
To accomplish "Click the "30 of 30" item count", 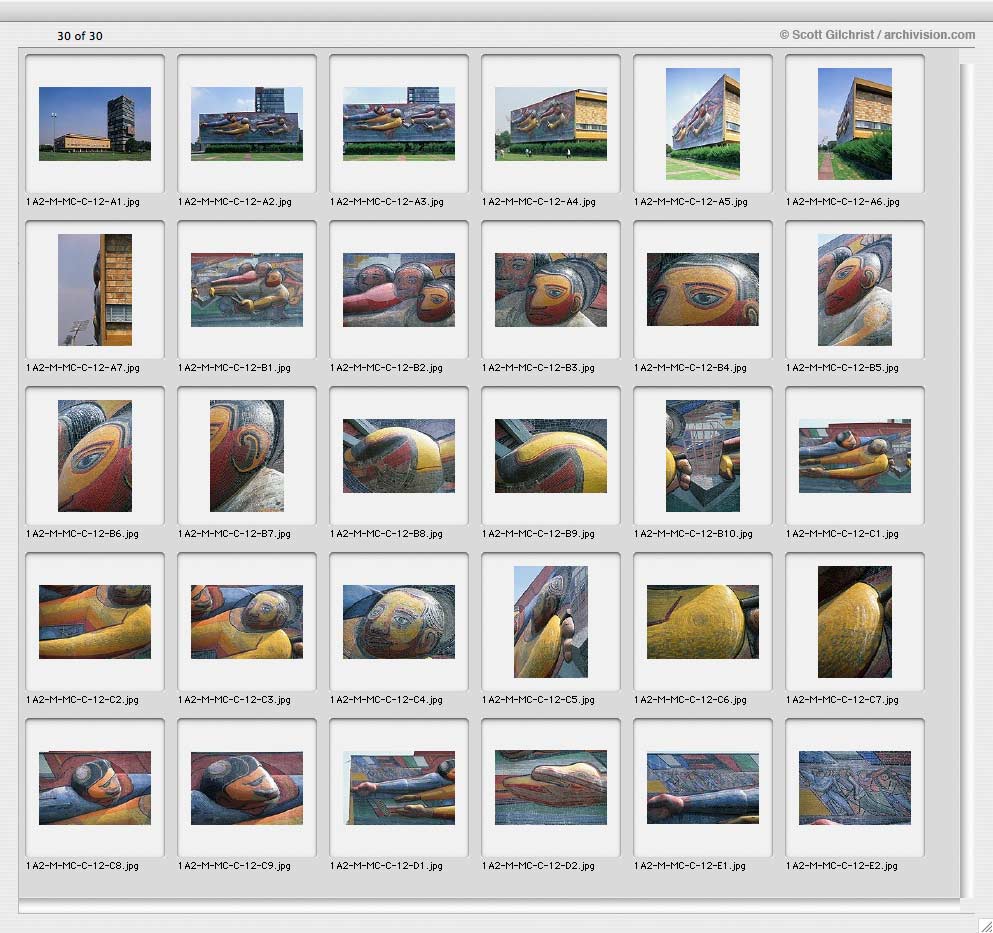I will click(x=80, y=36).
